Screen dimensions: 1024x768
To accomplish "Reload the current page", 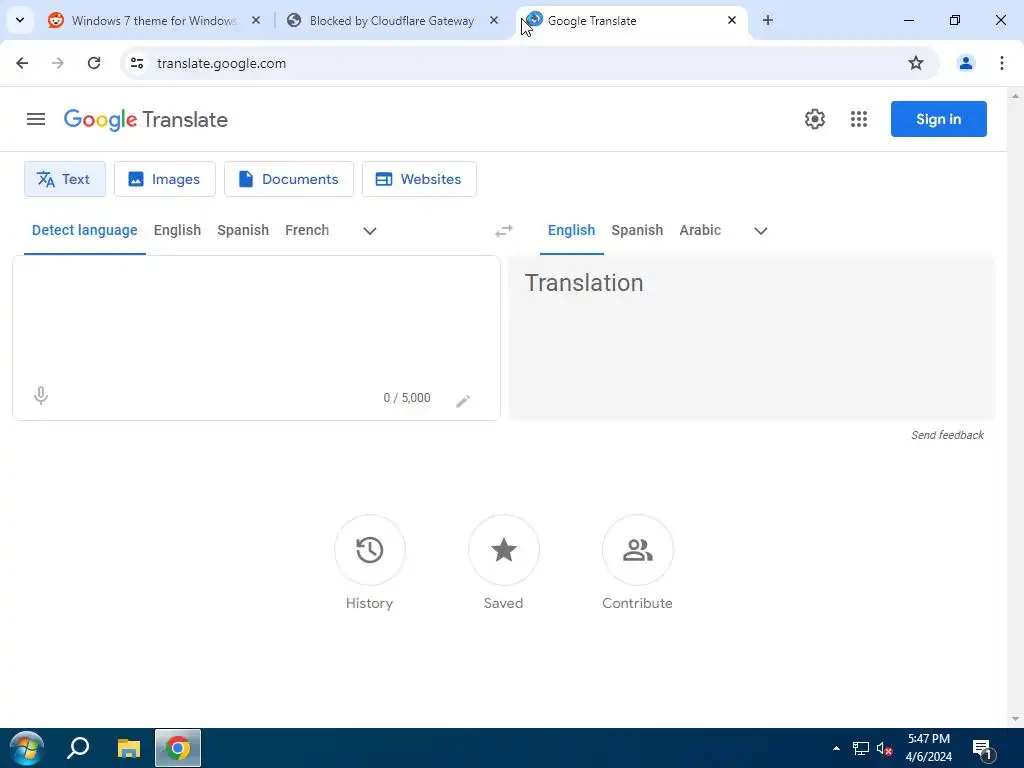I will coord(94,63).
